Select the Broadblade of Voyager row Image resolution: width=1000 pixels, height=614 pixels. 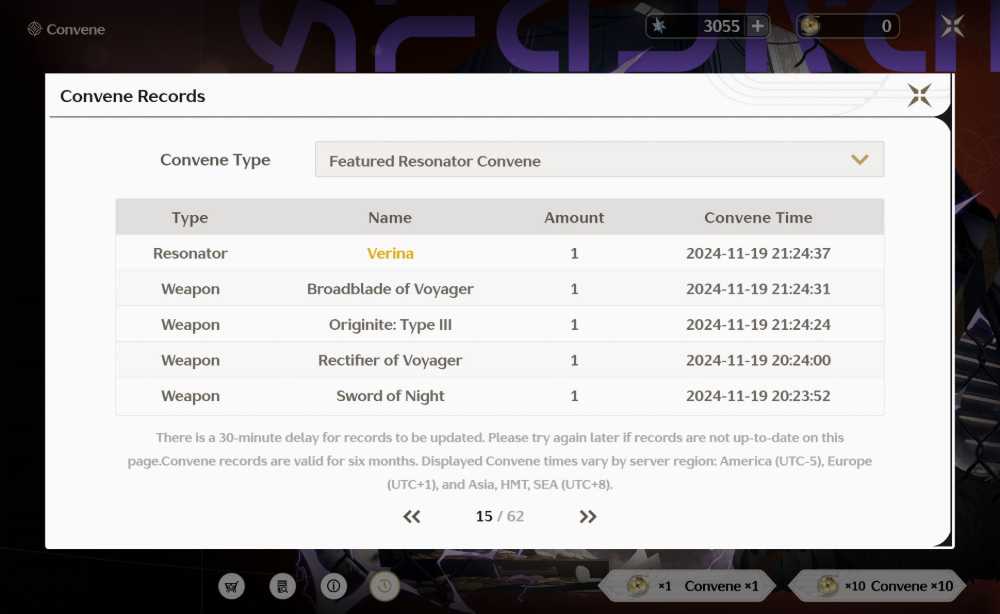pyautogui.click(x=500, y=289)
